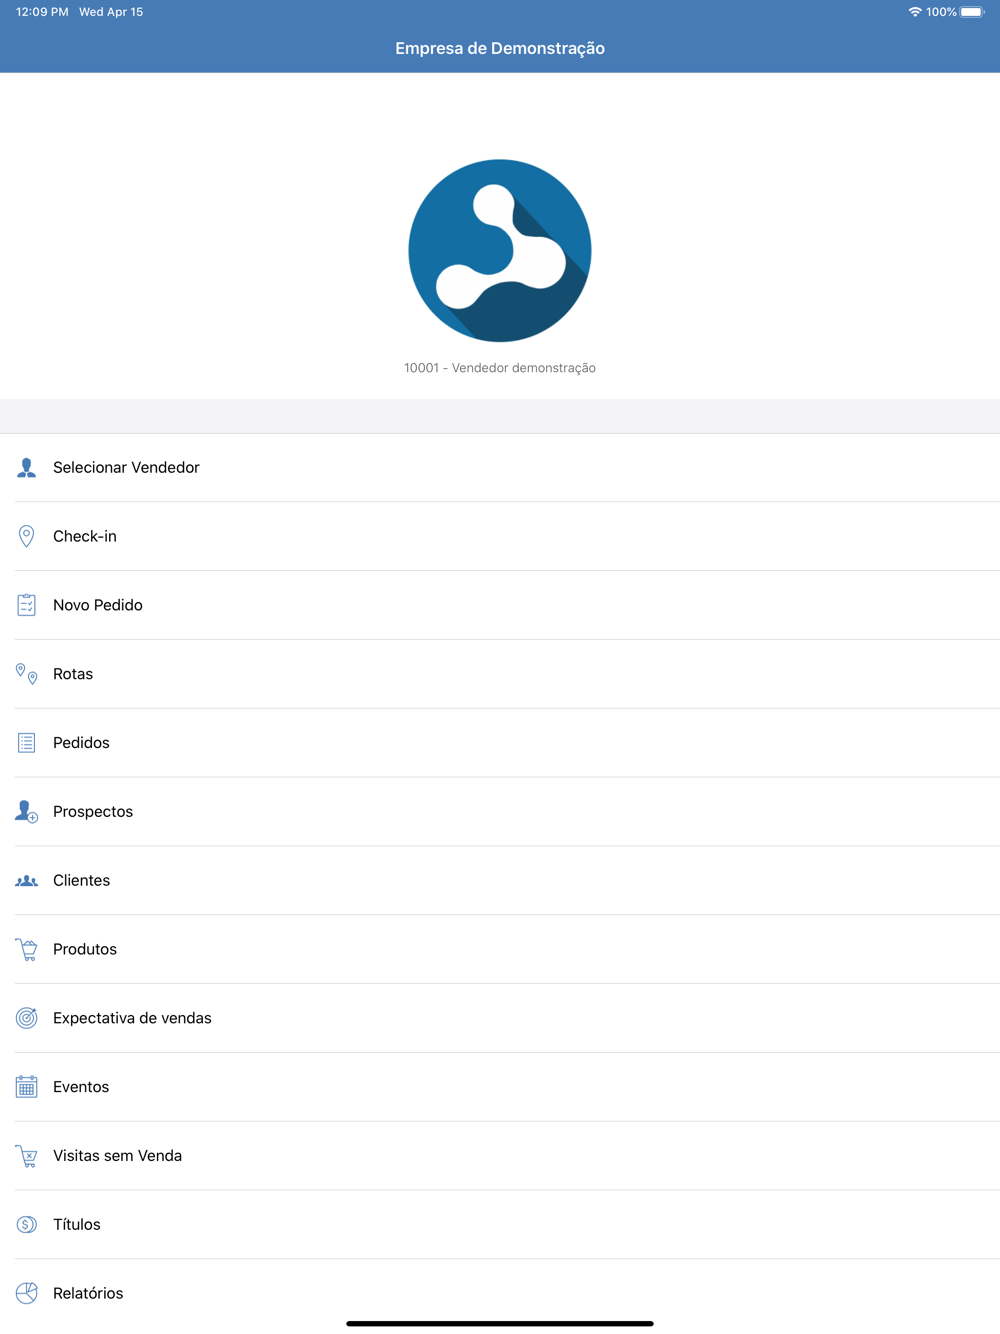Image resolution: width=1000 pixels, height=1334 pixels.
Task: Tap the crossed cart icon for Visitas sem Venda
Action: click(27, 1156)
